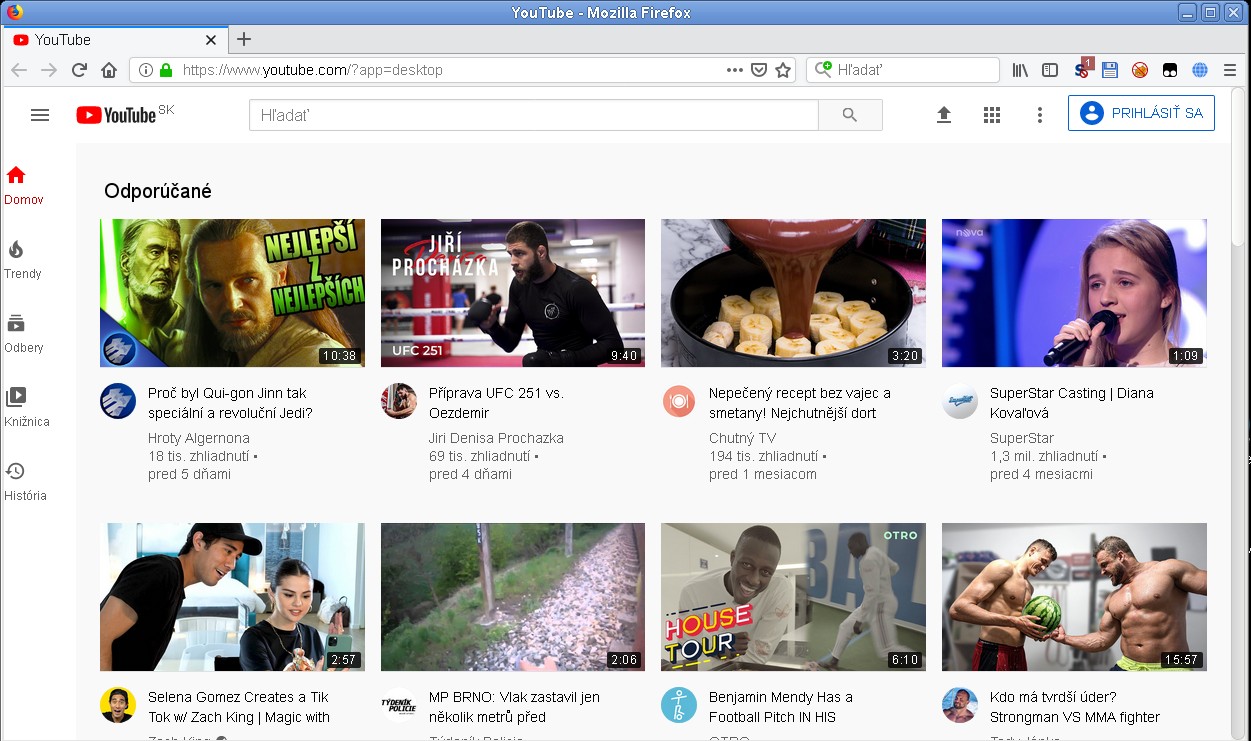Open Trendy in the sidebar
Screen dimensions: 1251x741
pos(23,260)
